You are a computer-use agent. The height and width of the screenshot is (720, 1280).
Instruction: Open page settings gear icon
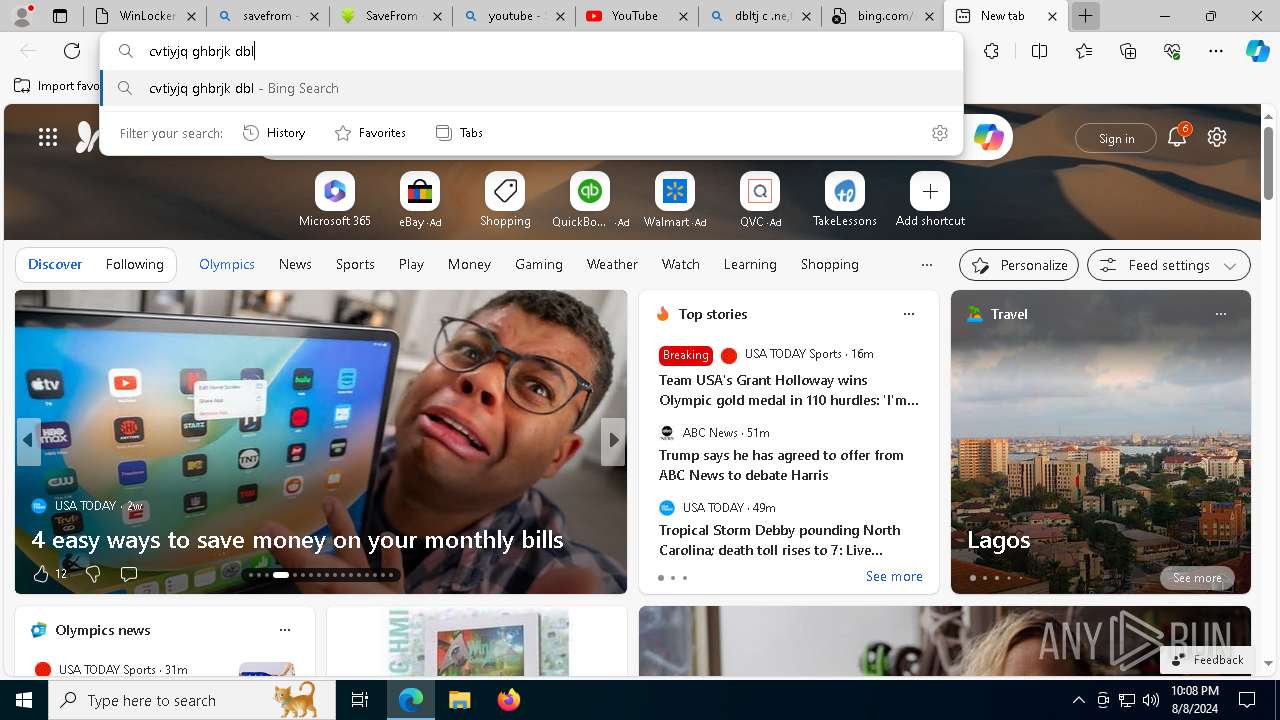pos(1217,138)
